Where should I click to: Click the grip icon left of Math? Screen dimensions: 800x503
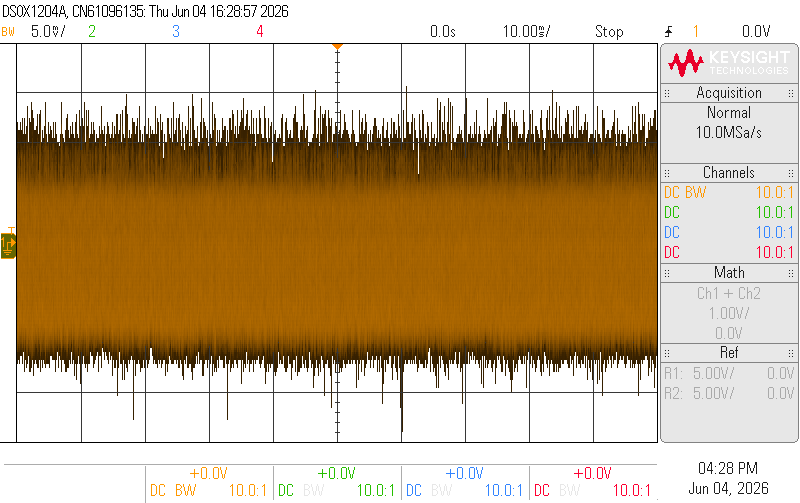[x=667, y=273]
